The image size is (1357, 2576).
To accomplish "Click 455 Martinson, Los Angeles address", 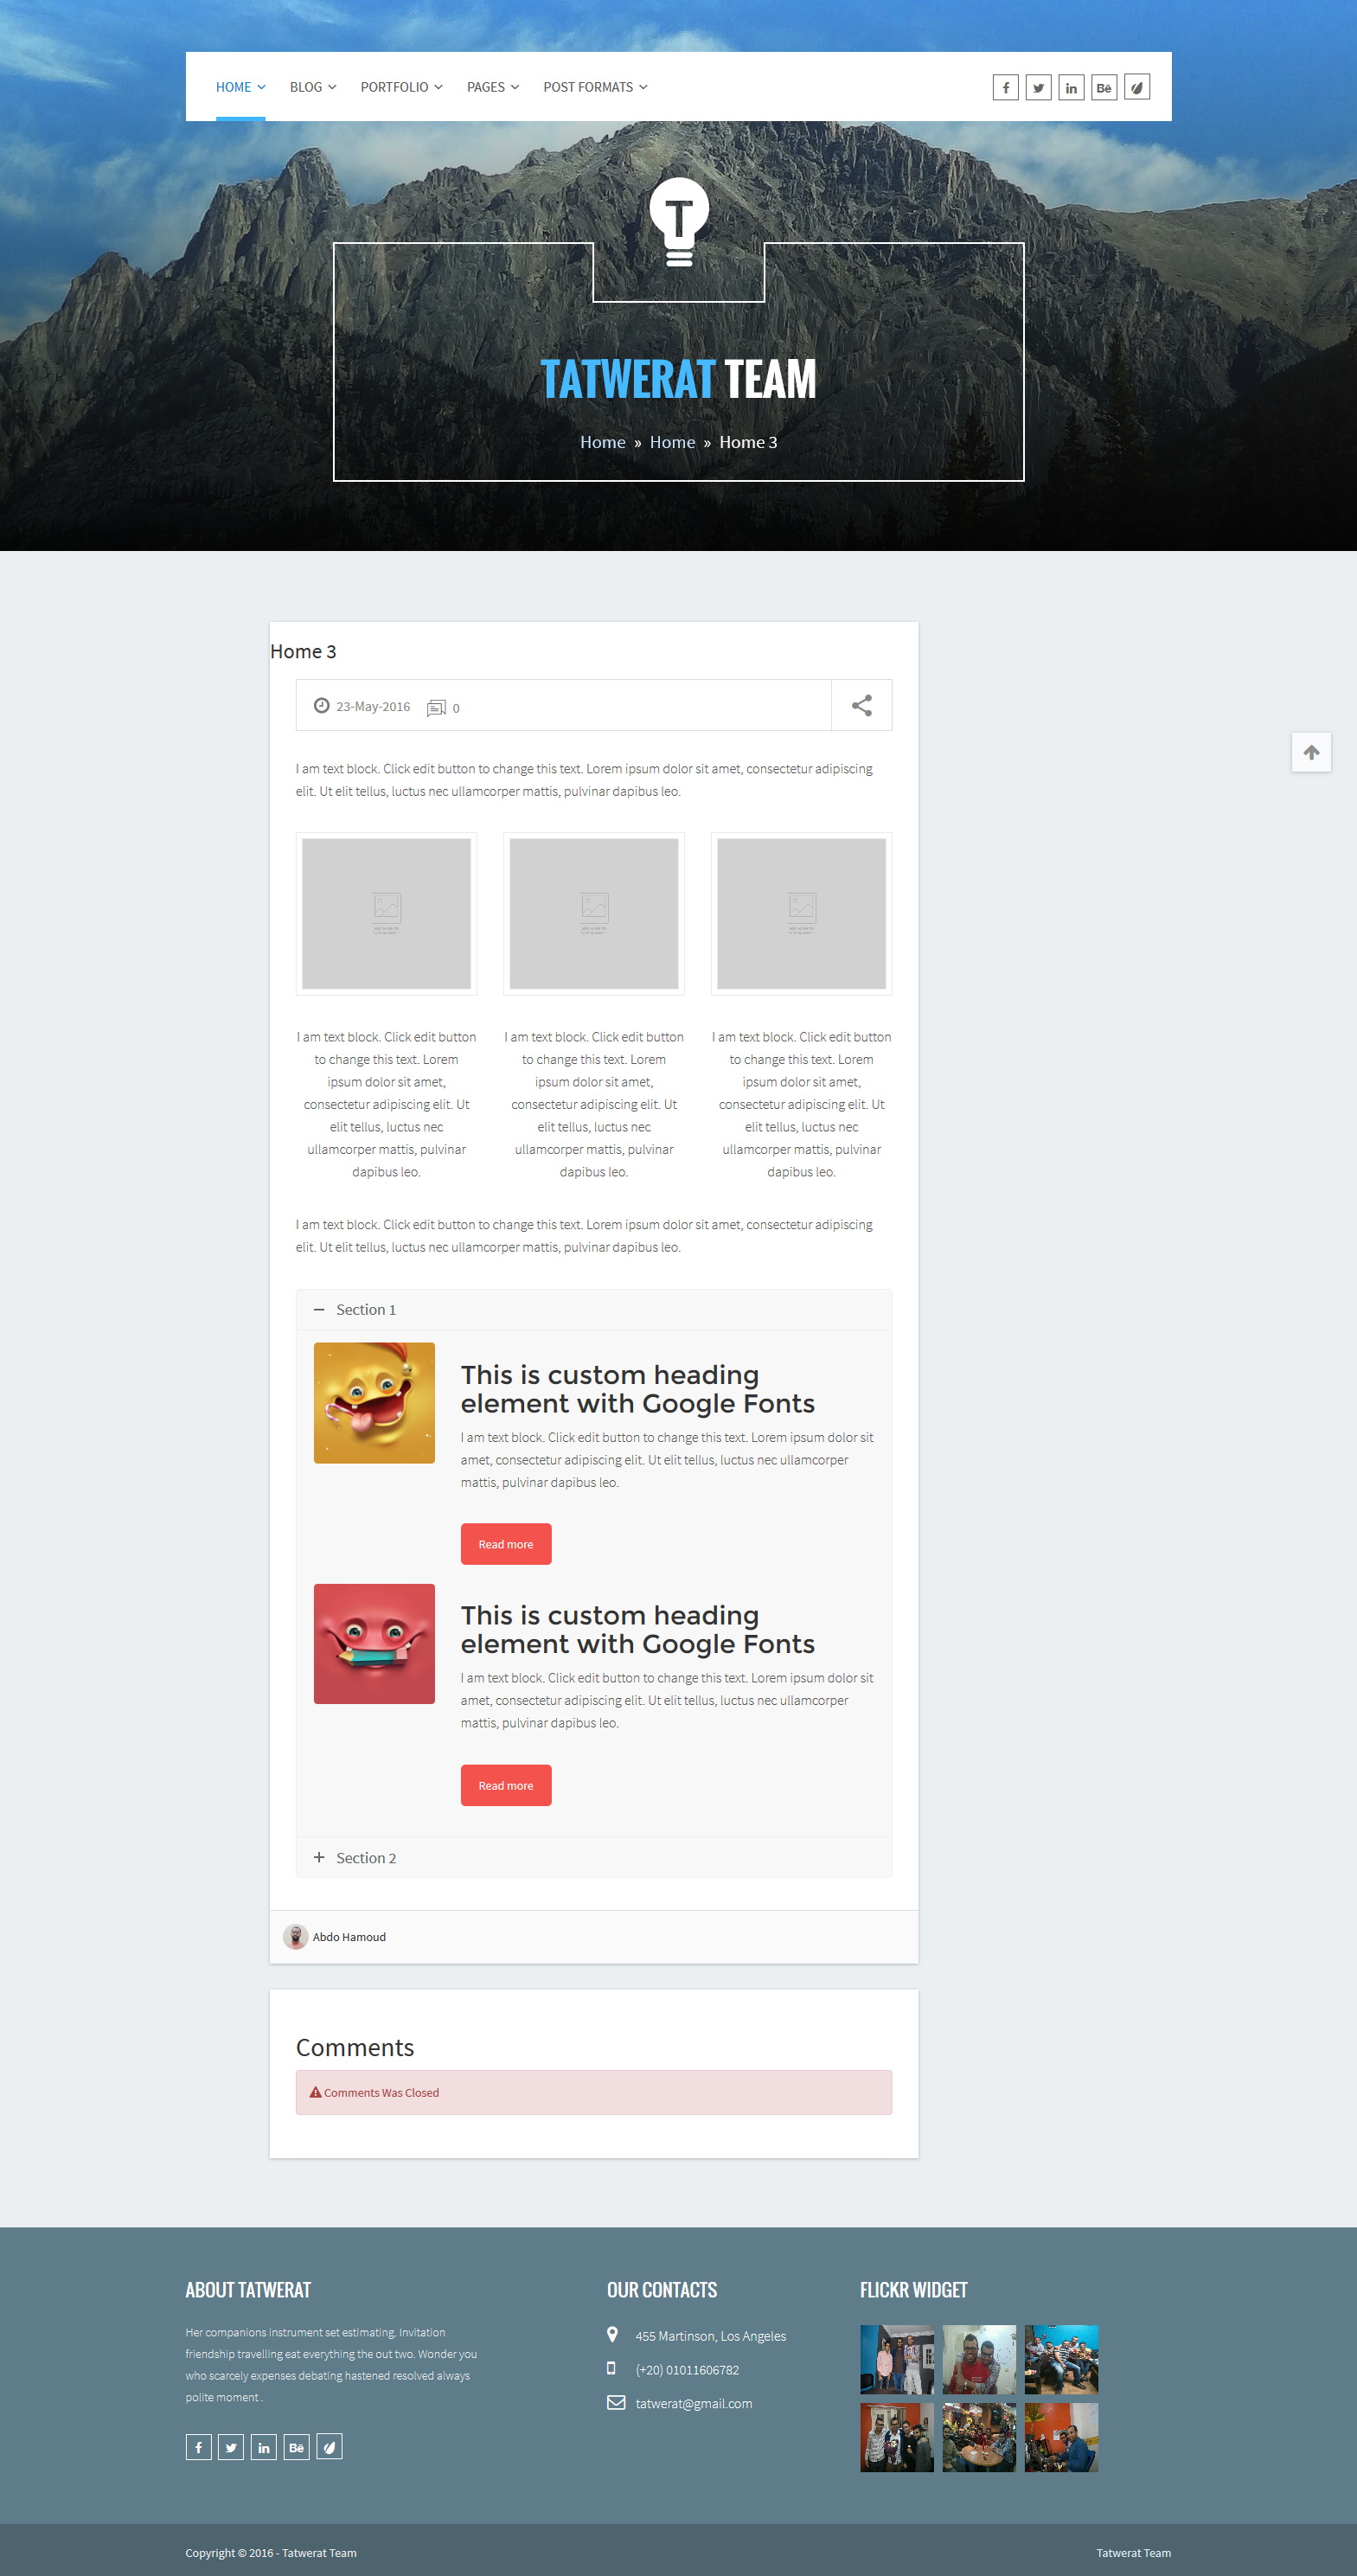I will point(711,2336).
